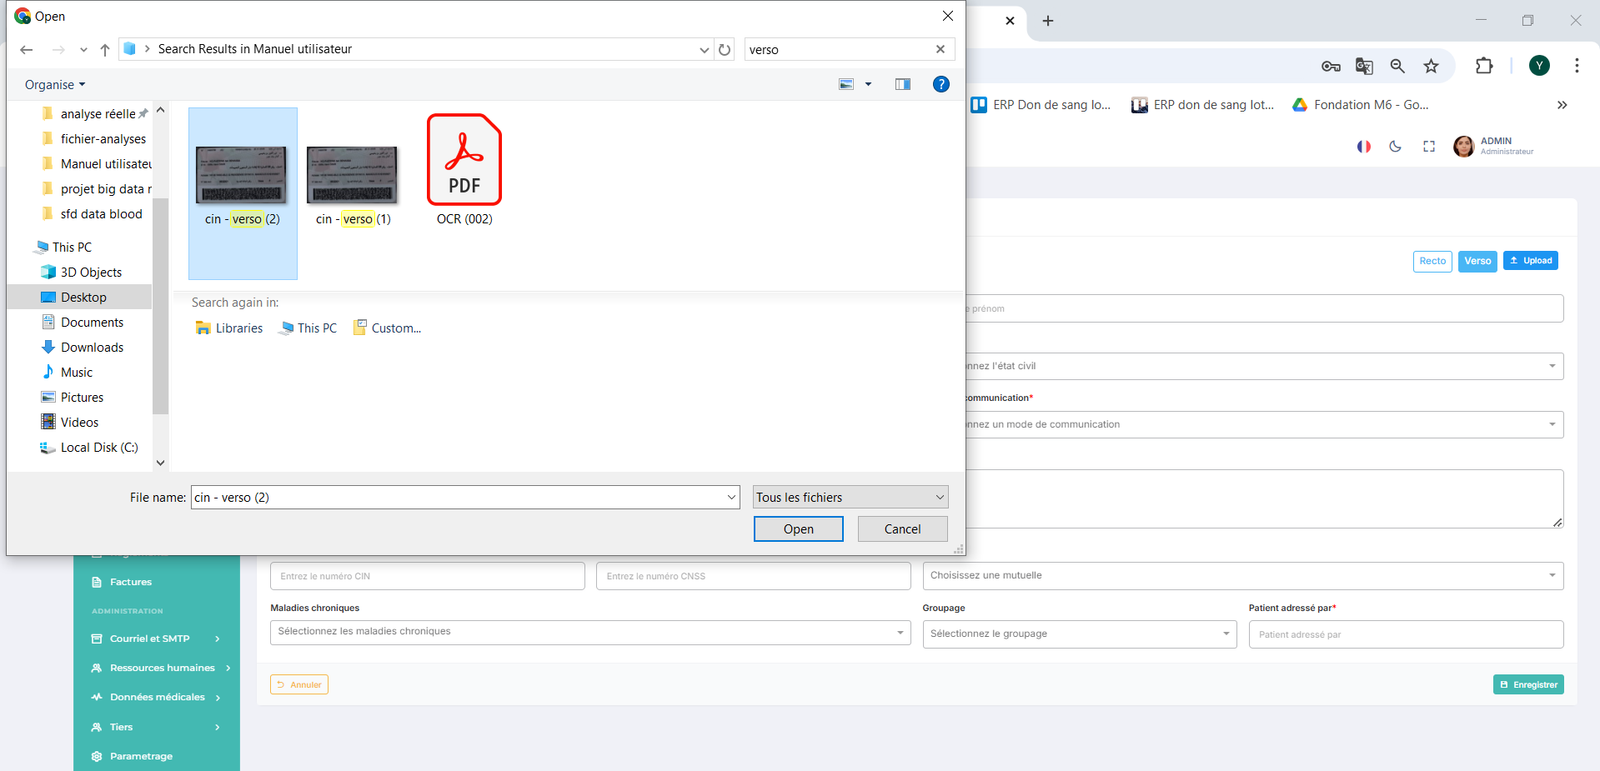This screenshot has width=1600, height=771.
Task: Open the Organise menu
Action: pyautogui.click(x=55, y=85)
